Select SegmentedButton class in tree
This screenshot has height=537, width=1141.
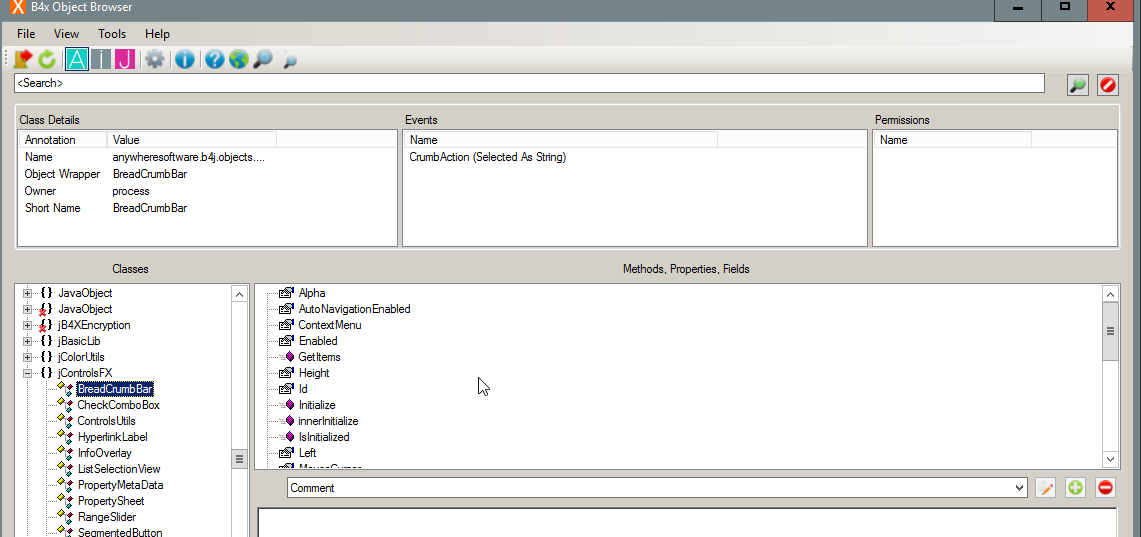tap(119, 532)
